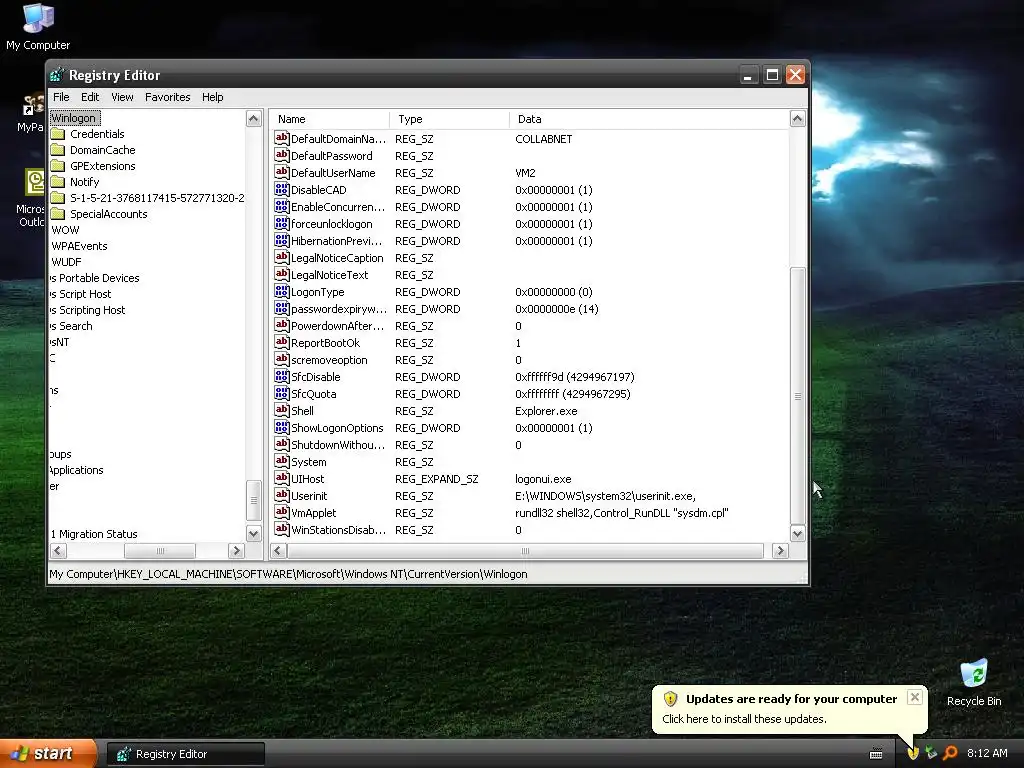Image resolution: width=1024 pixels, height=768 pixels.
Task: Open the Start menu
Action: 48,754
